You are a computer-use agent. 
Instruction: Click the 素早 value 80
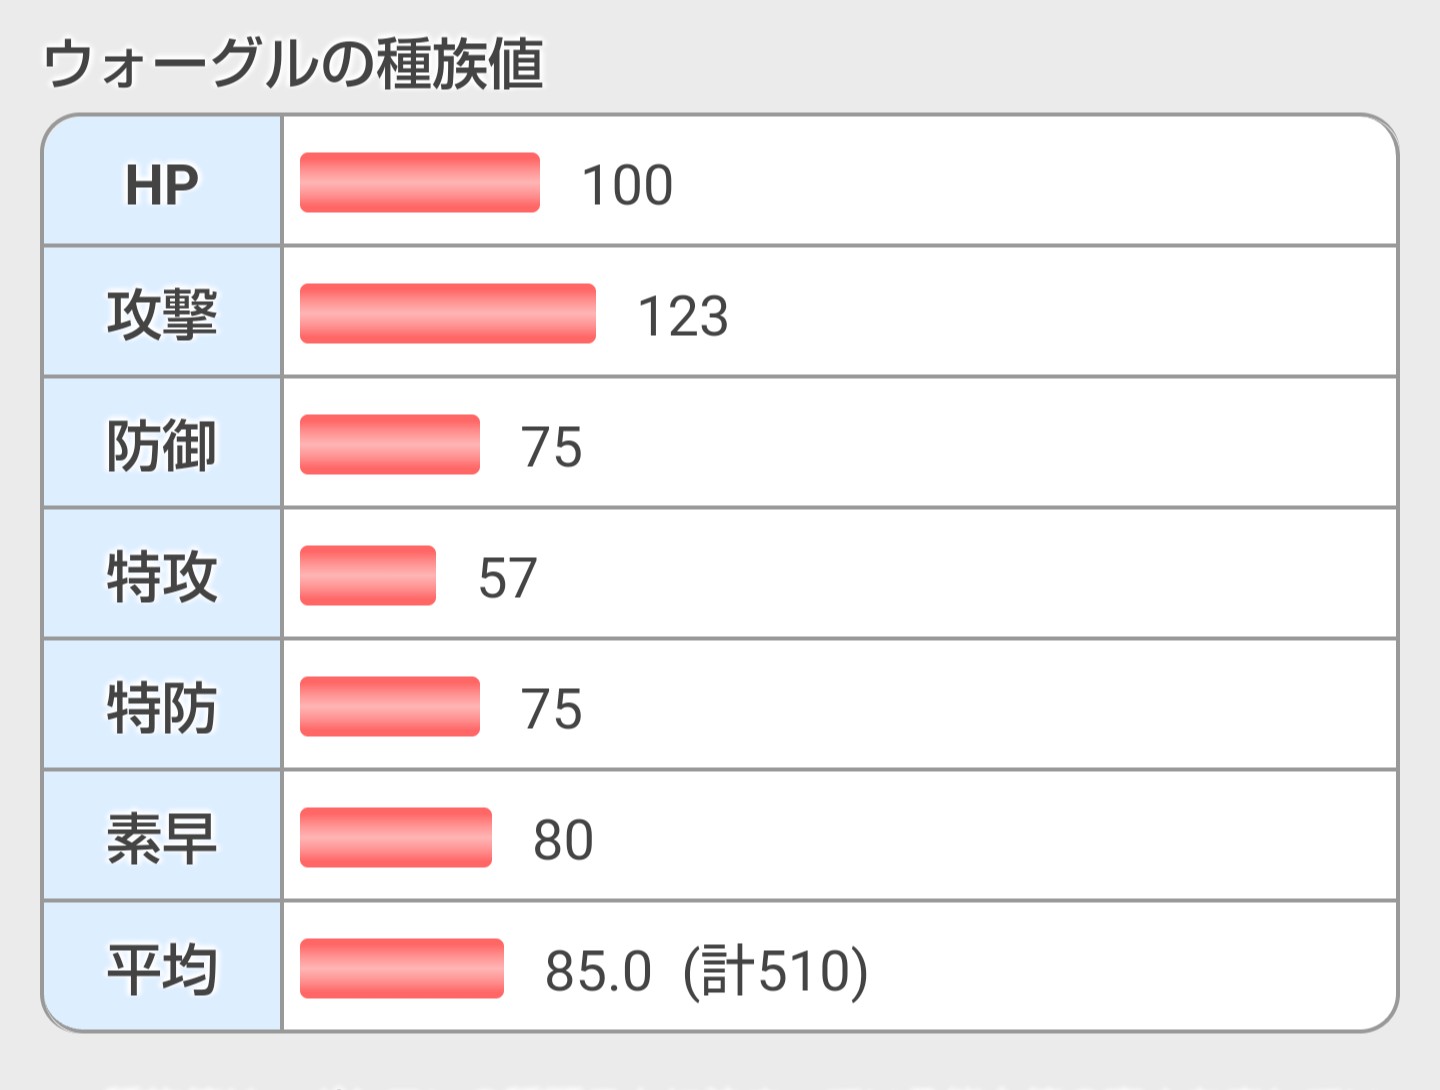tap(563, 840)
